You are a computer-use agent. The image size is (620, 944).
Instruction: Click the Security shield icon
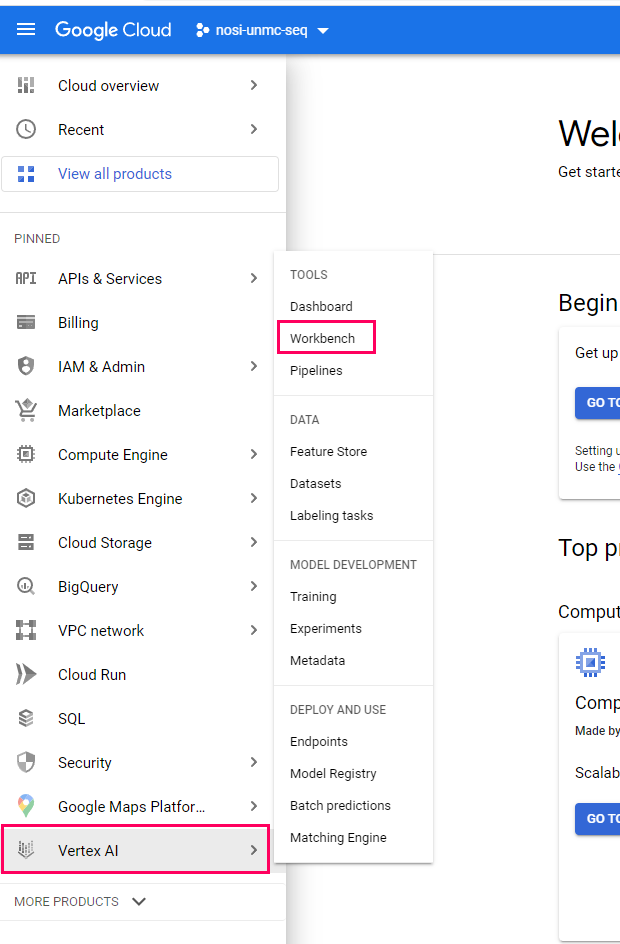point(26,762)
